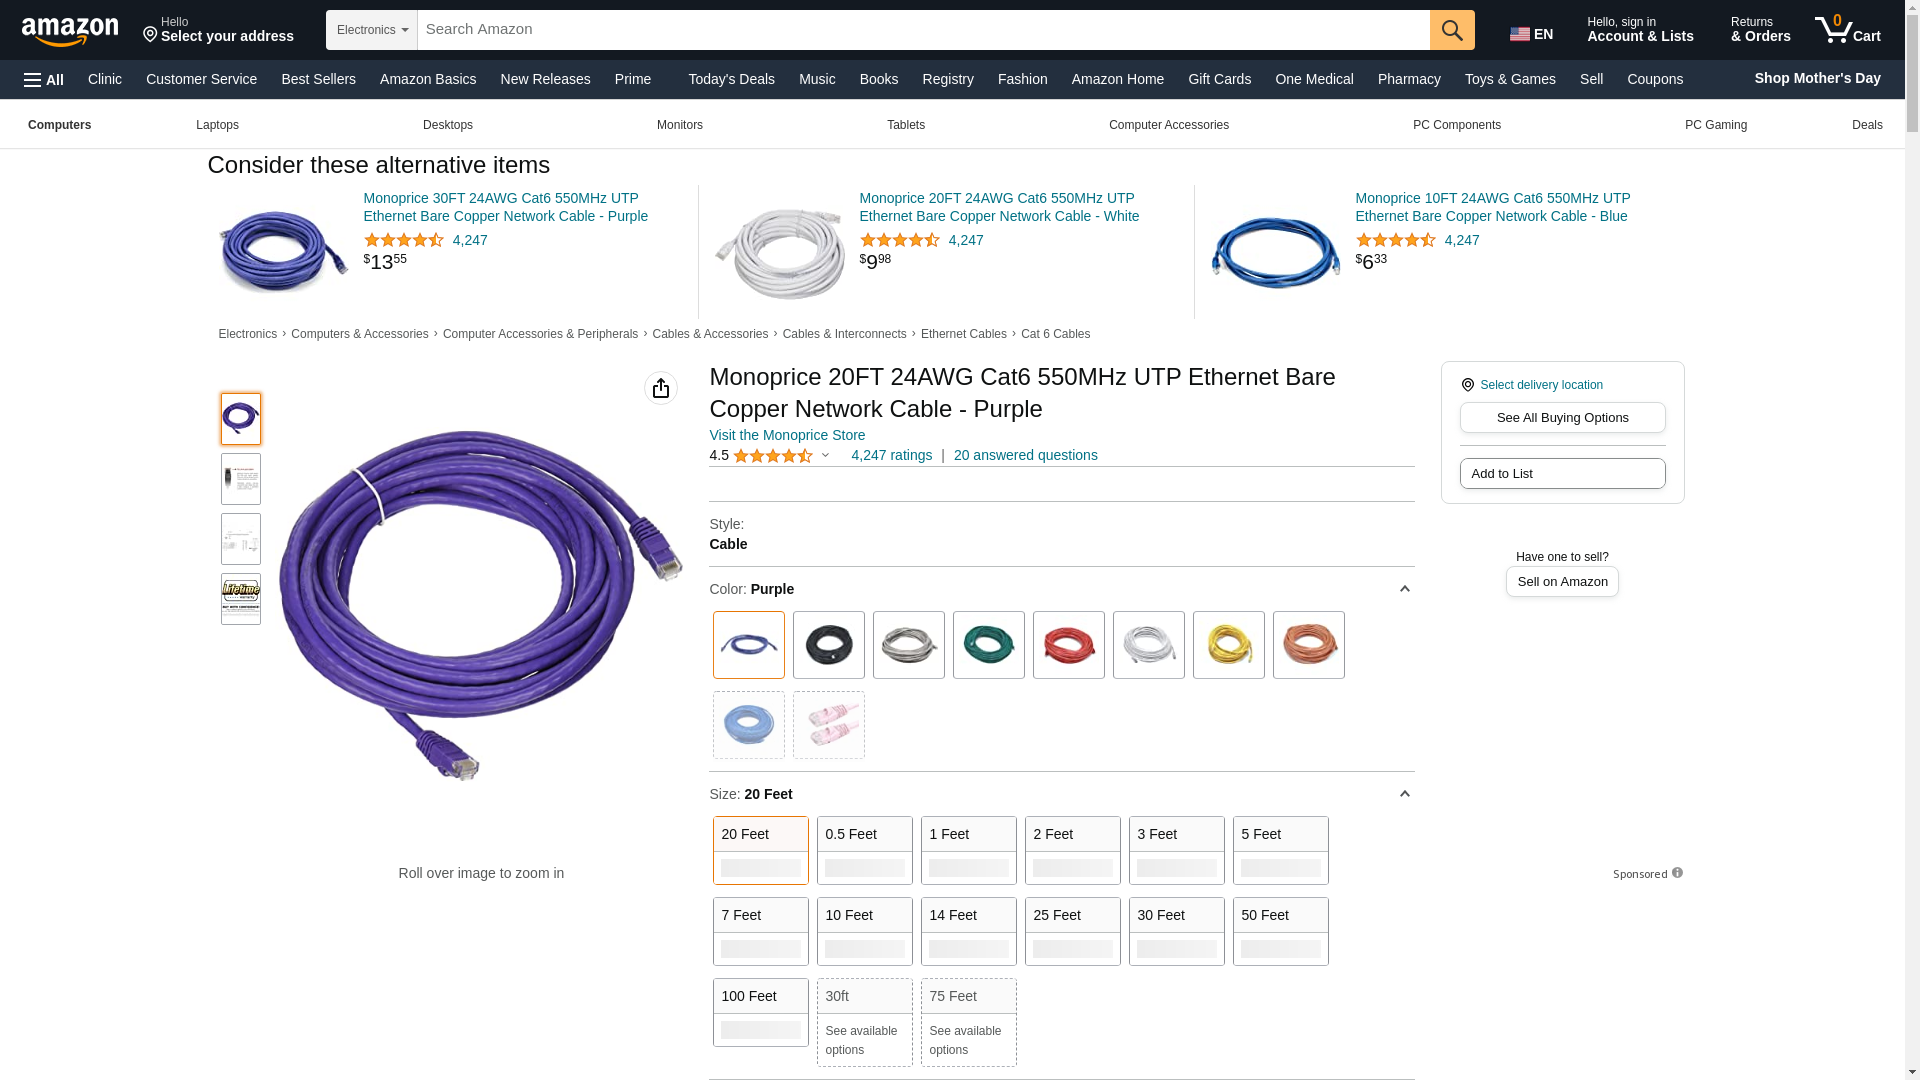Open Today's Deals in navigation bar
This screenshot has width=1920, height=1080.
[x=730, y=79]
